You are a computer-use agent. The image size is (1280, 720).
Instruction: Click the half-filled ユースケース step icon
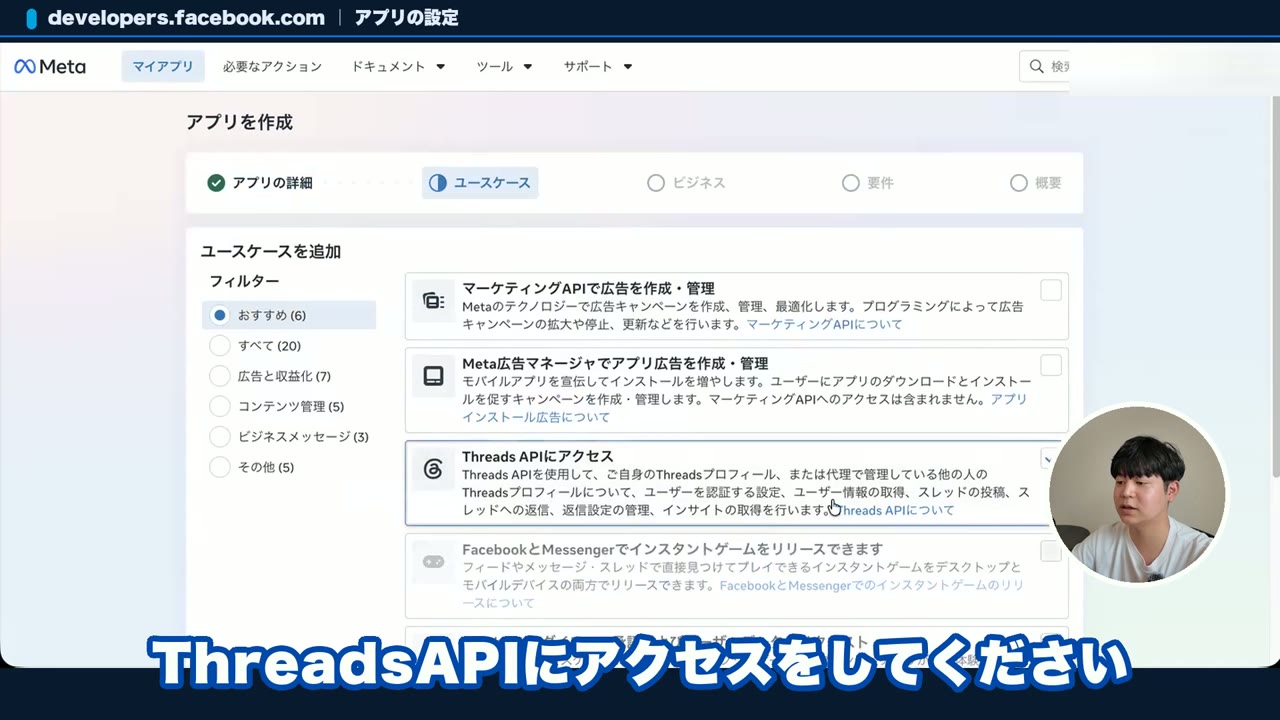point(438,183)
